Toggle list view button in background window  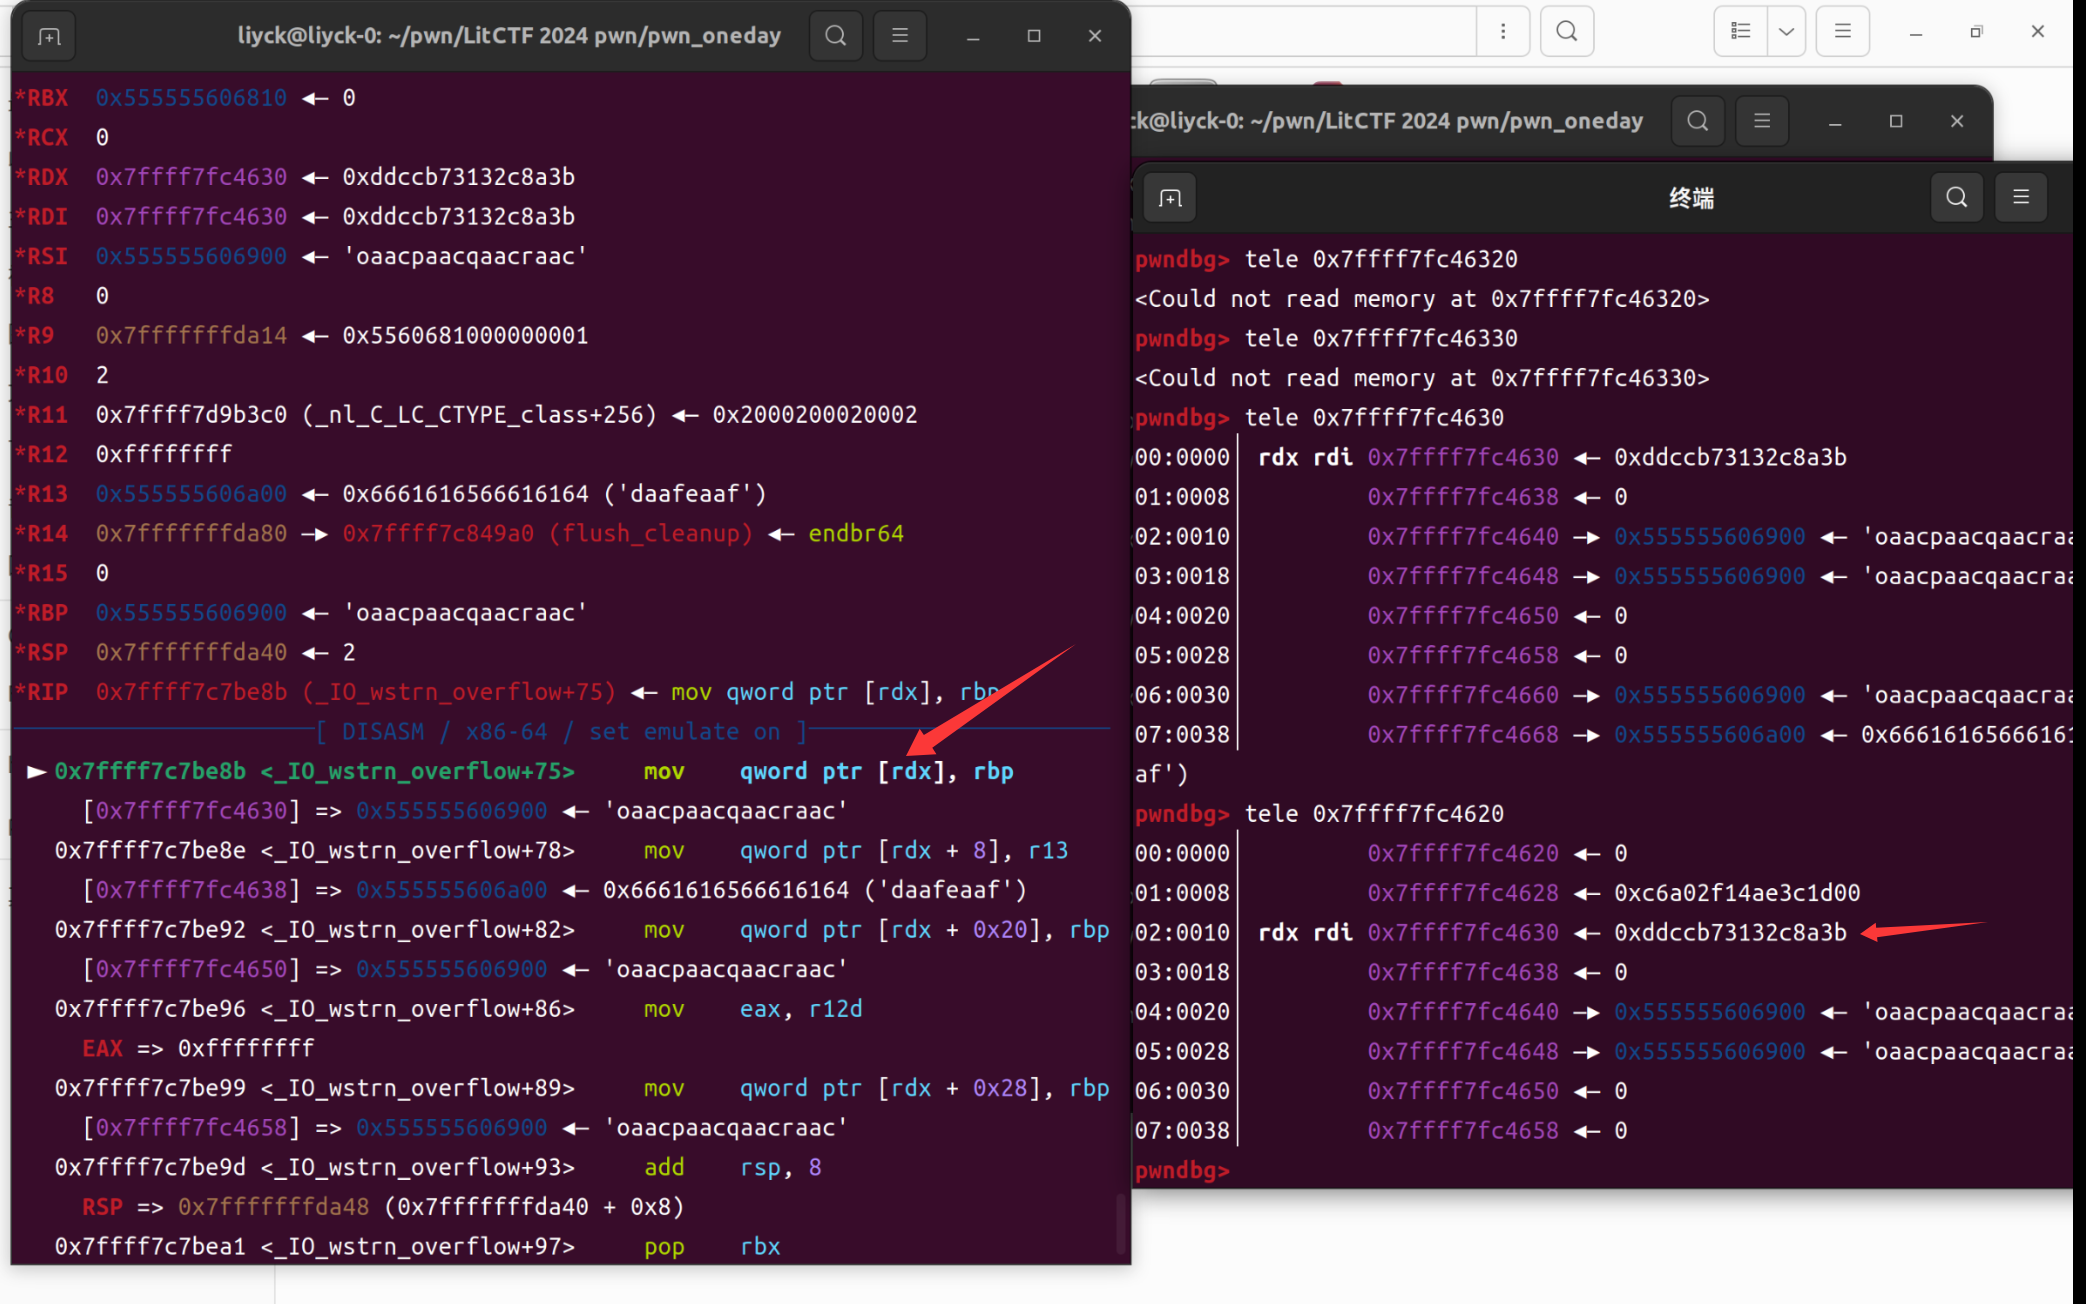(1741, 31)
